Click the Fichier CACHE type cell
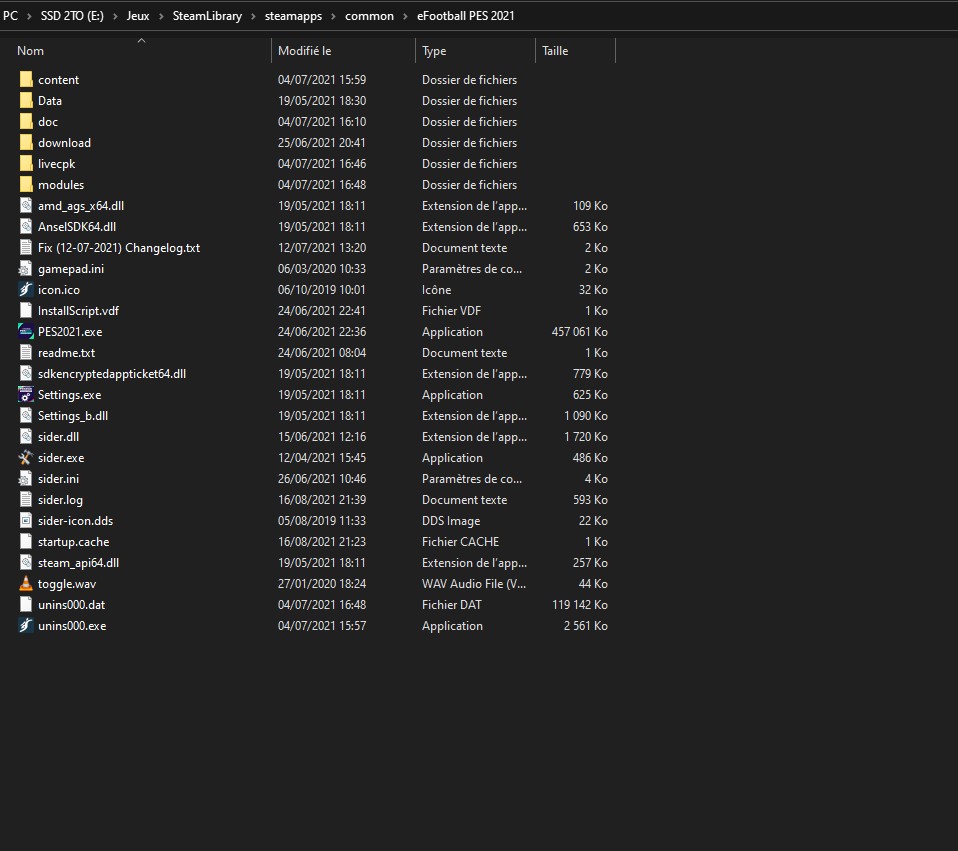This screenshot has width=958, height=851. pos(461,541)
